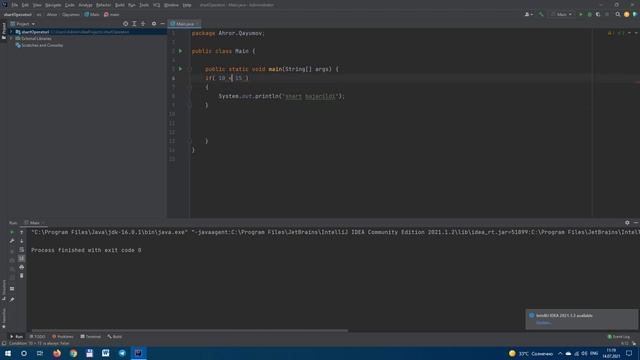This screenshot has width=640, height=360.
Task: Click Print icon in Run console
Action: coord(22,267)
